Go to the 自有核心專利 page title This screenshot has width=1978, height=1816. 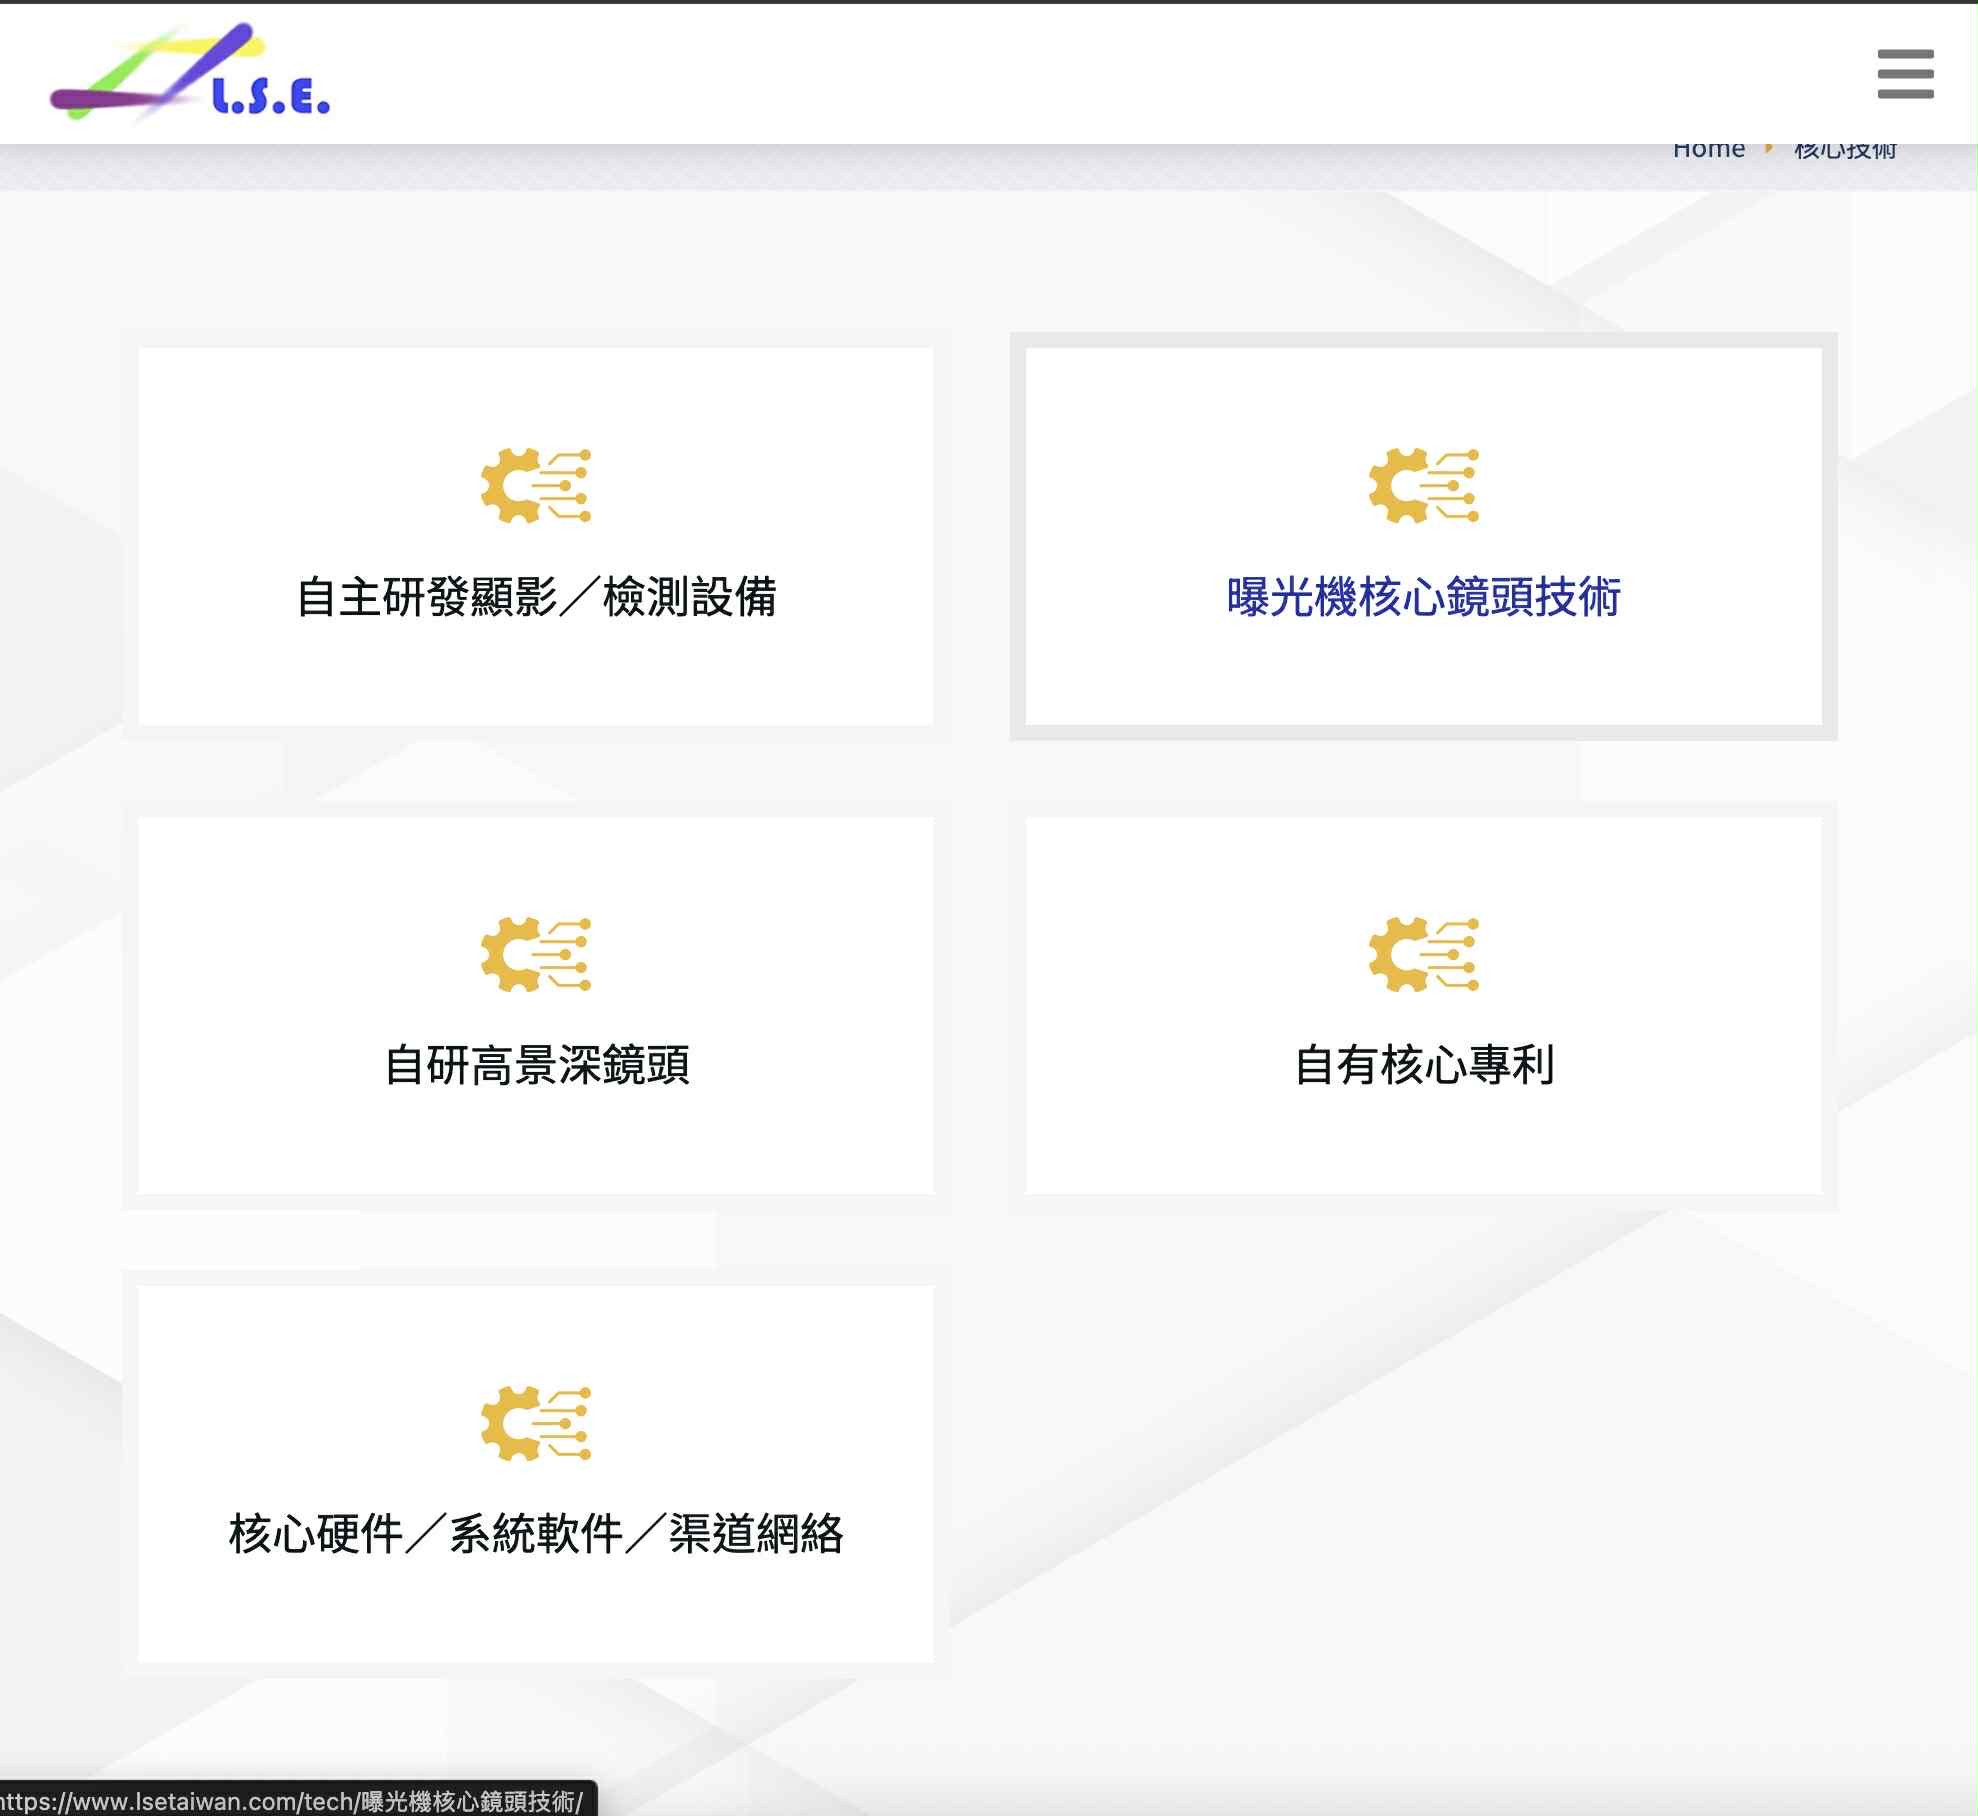[1423, 1065]
